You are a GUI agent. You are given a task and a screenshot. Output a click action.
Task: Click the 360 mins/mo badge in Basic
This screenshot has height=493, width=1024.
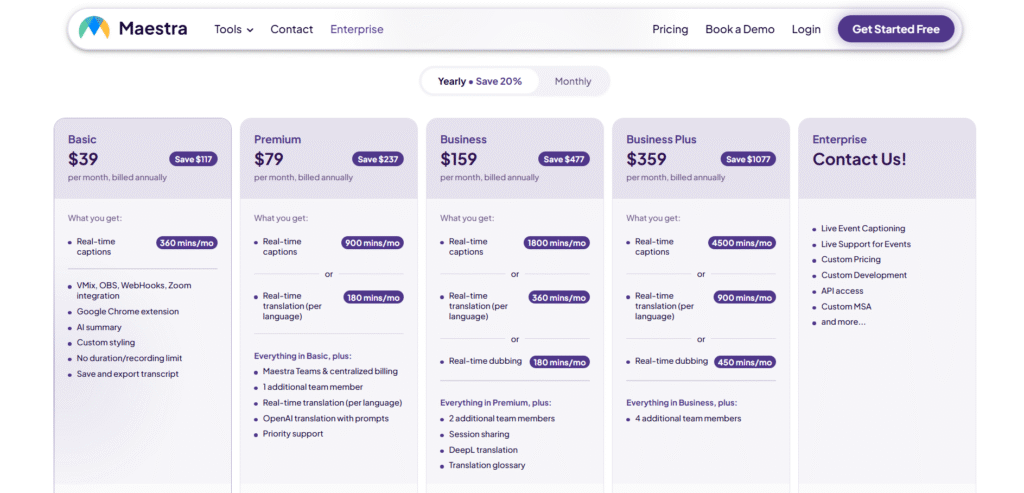coord(187,243)
